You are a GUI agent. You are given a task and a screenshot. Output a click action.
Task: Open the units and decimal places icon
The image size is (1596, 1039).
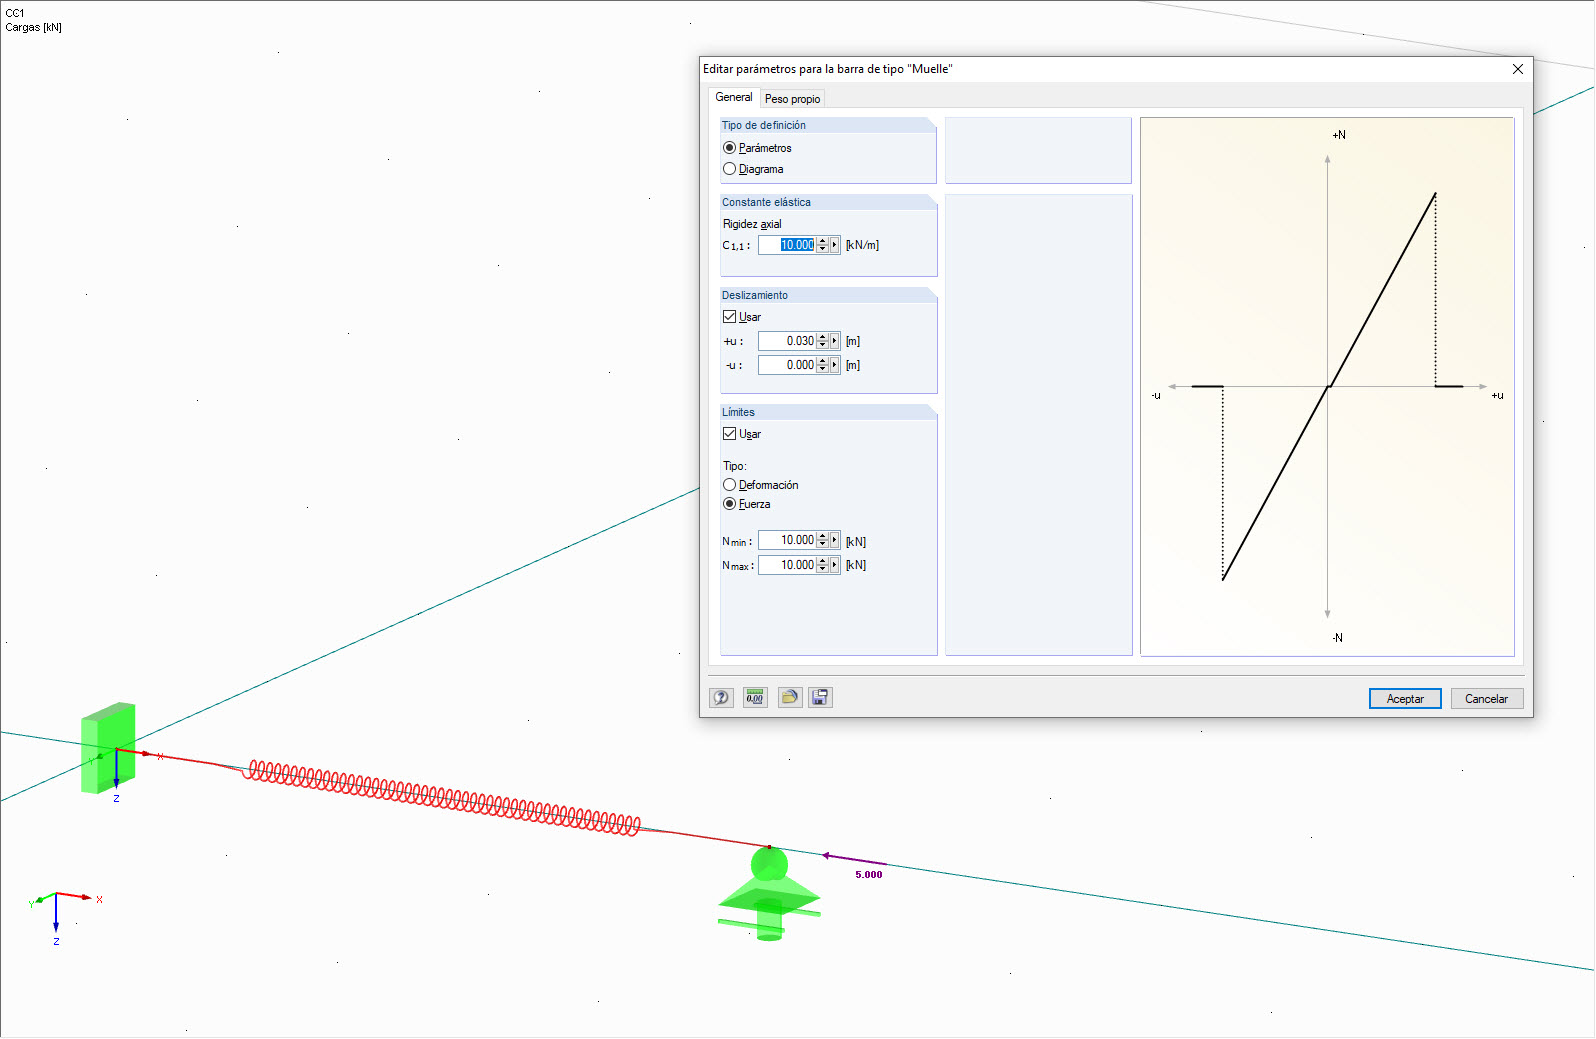(x=755, y=698)
